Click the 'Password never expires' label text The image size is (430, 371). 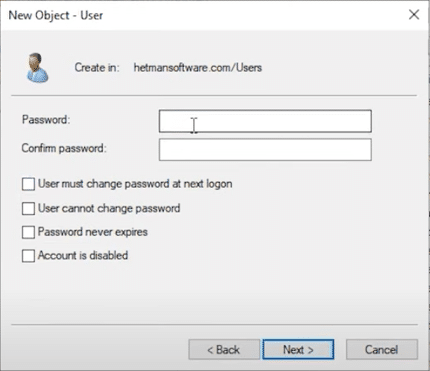click(x=93, y=232)
